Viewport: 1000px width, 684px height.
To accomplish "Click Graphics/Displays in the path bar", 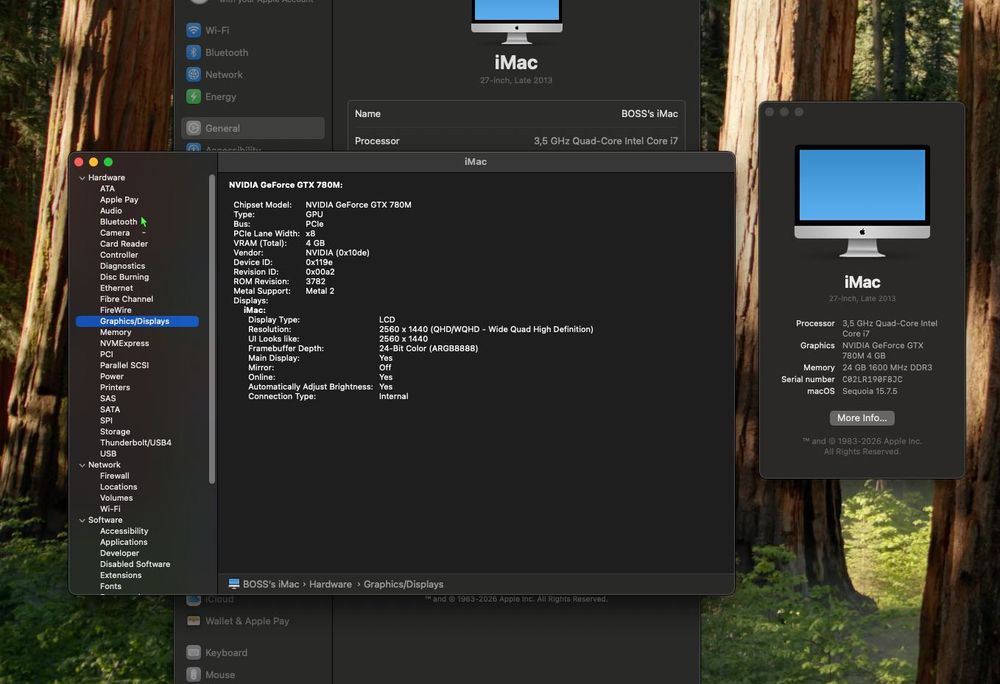I will pos(403,584).
